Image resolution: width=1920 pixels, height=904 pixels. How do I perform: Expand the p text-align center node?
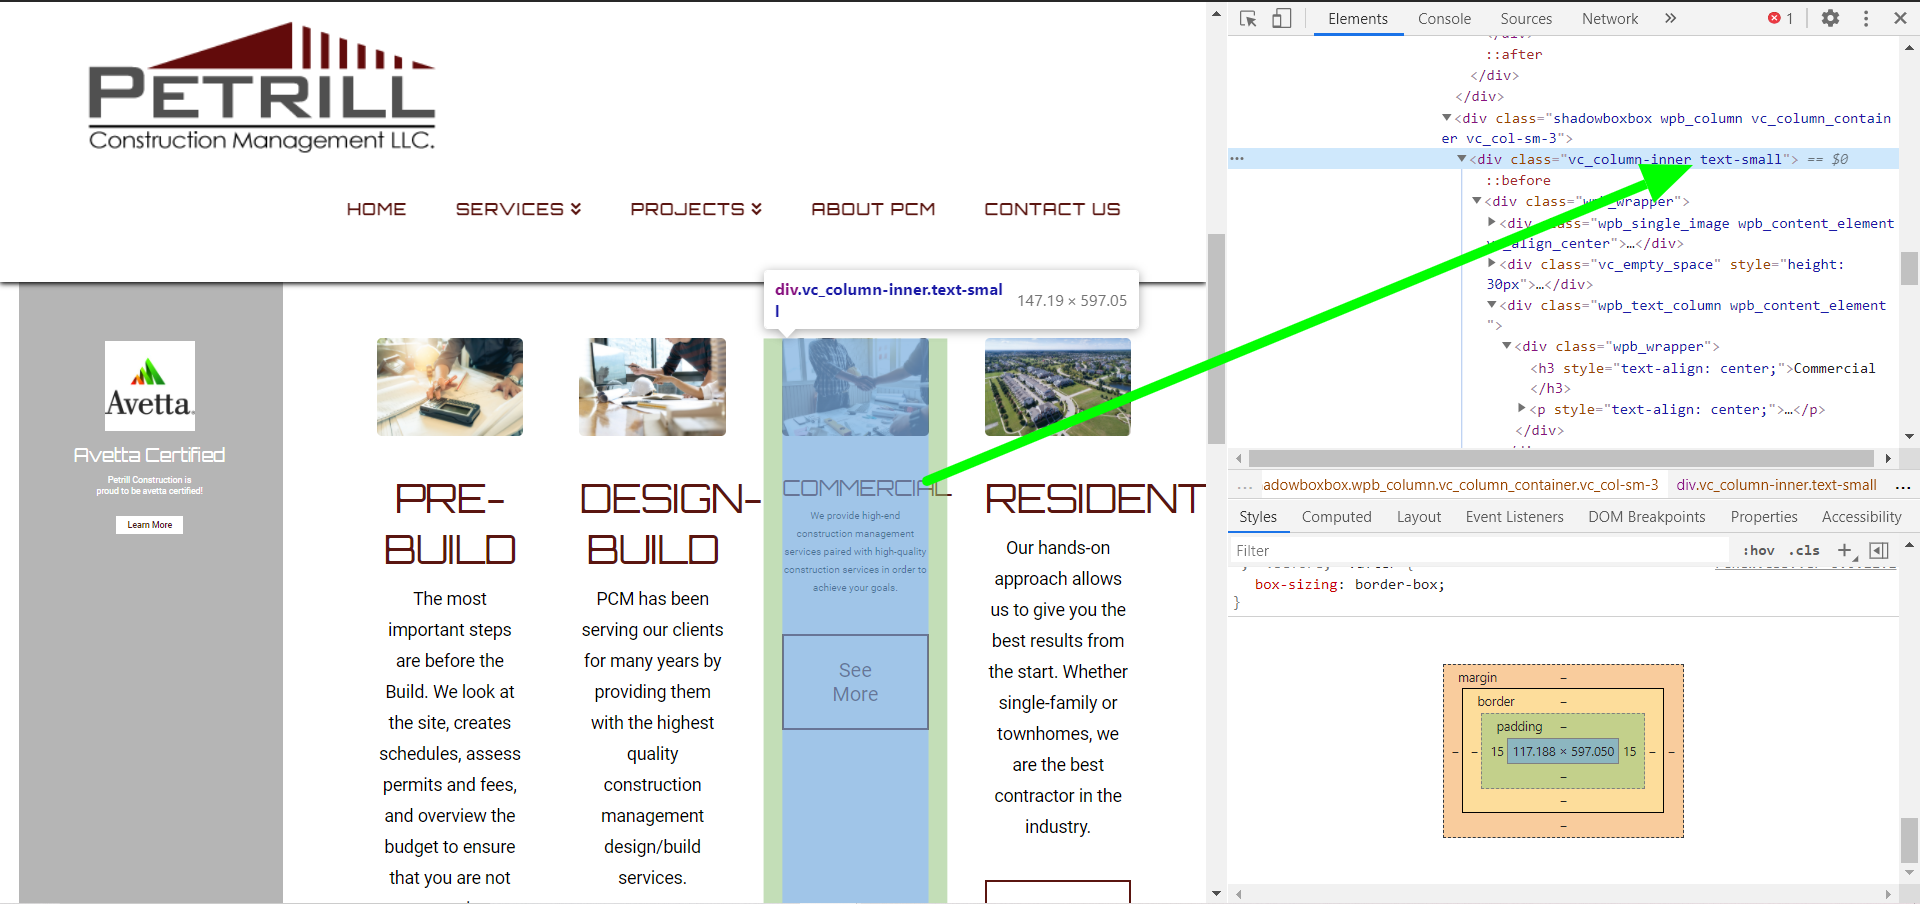[x=1522, y=408]
